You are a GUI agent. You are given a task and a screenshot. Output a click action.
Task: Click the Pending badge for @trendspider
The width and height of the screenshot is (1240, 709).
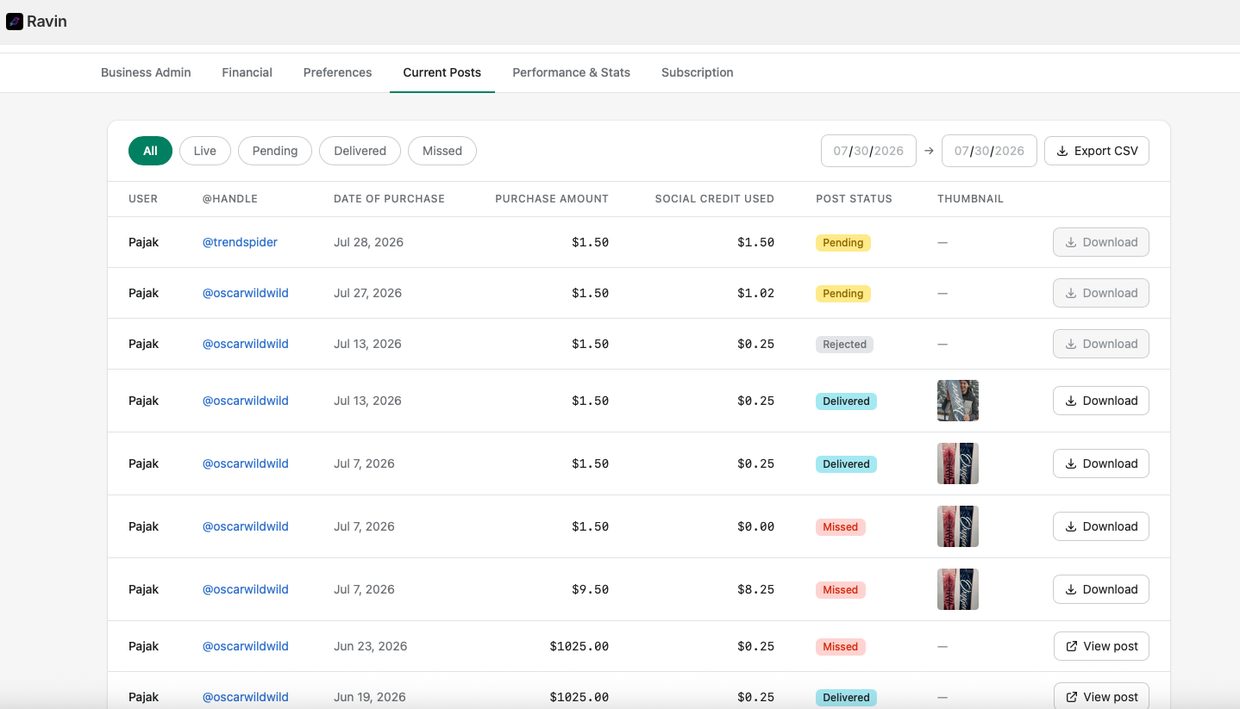(x=843, y=243)
